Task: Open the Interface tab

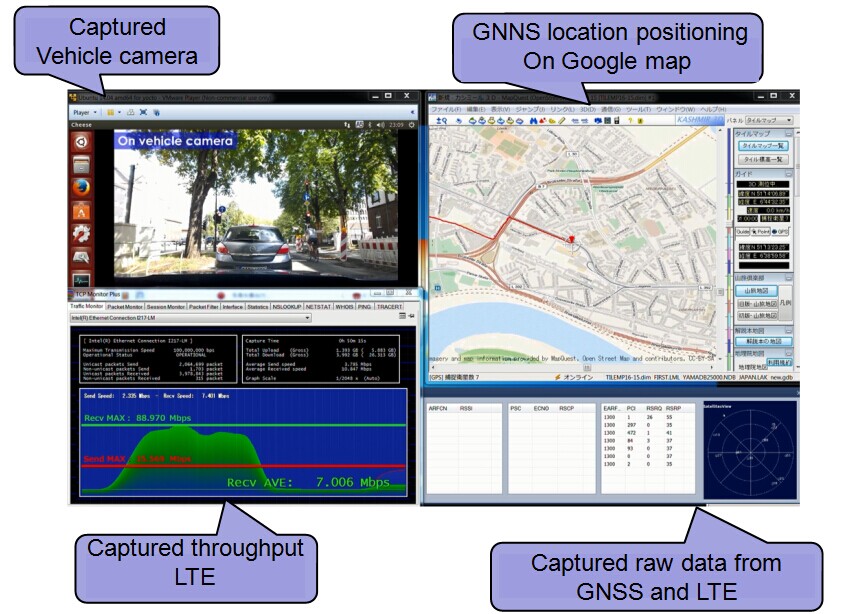Action: coord(233,307)
